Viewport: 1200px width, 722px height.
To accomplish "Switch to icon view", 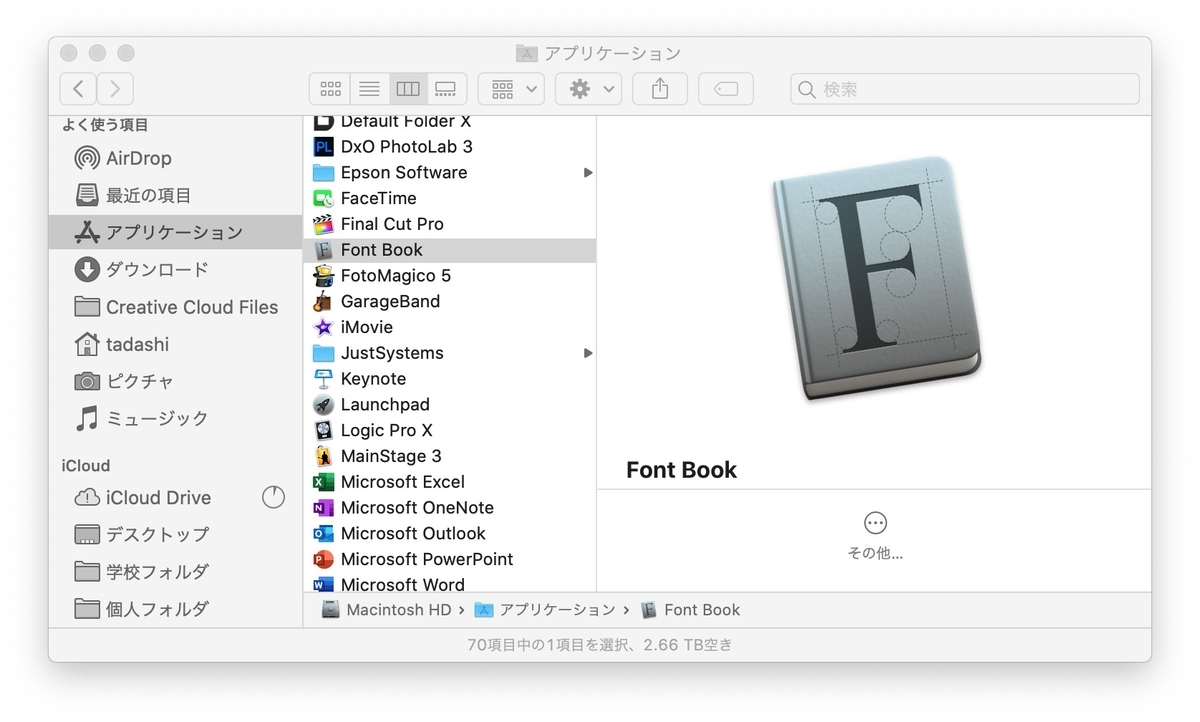I will coord(330,89).
